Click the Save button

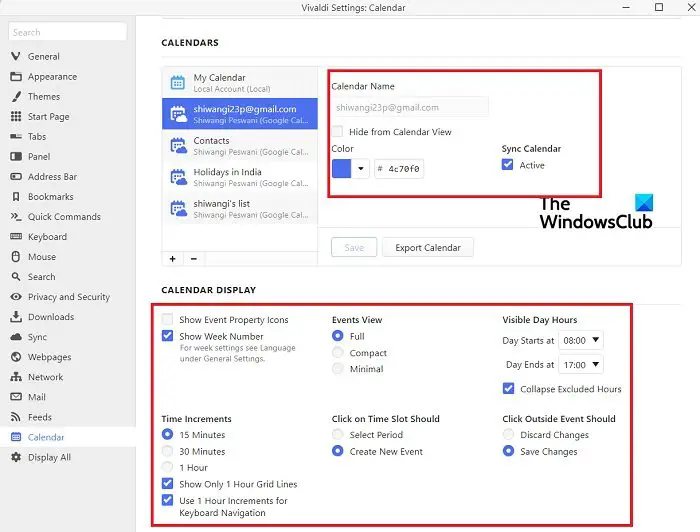coord(354,247)
